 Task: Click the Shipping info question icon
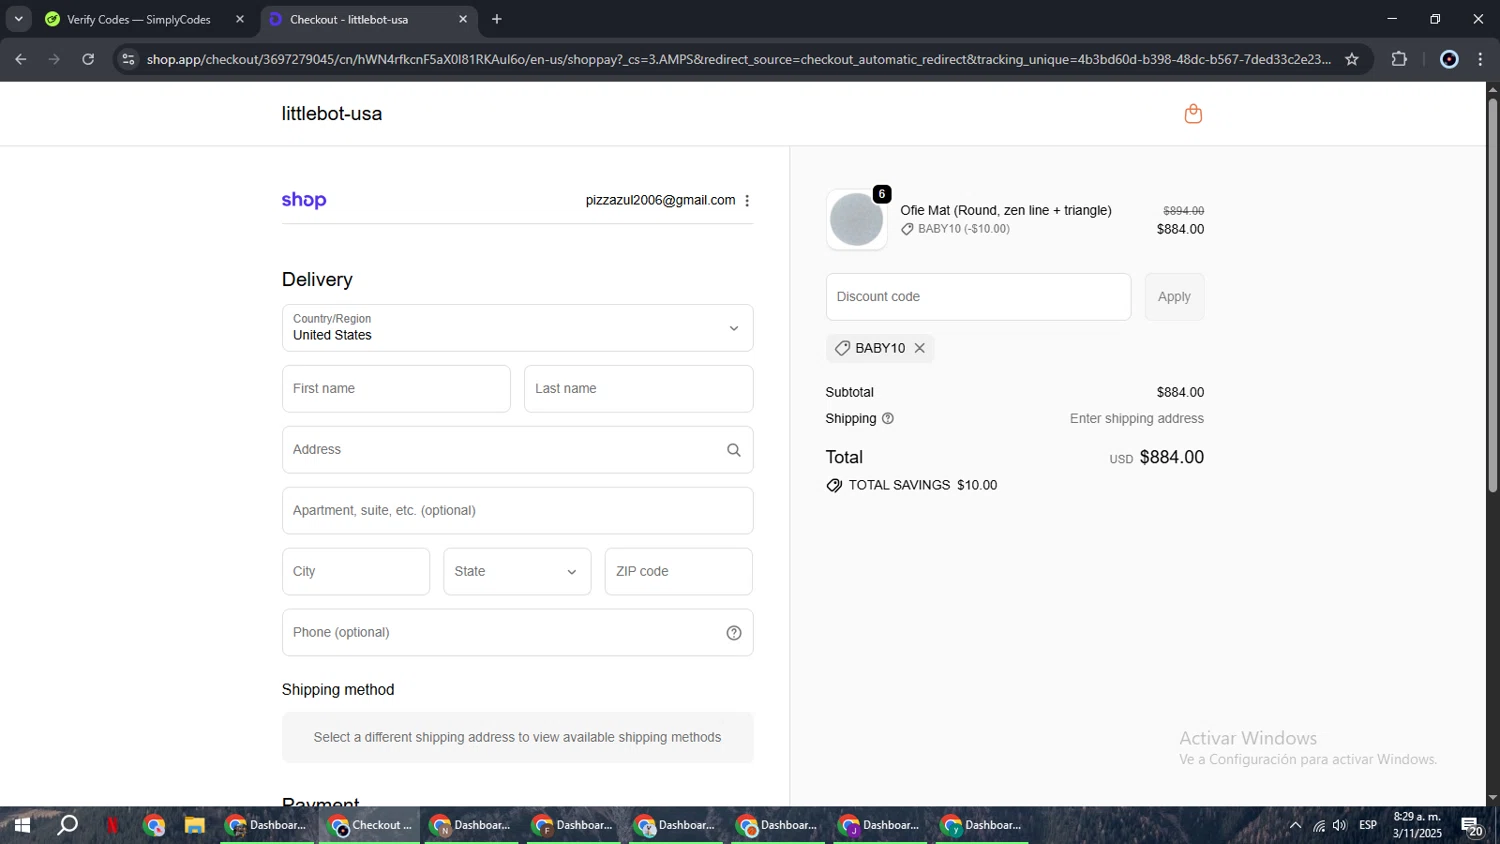(888, 419)
